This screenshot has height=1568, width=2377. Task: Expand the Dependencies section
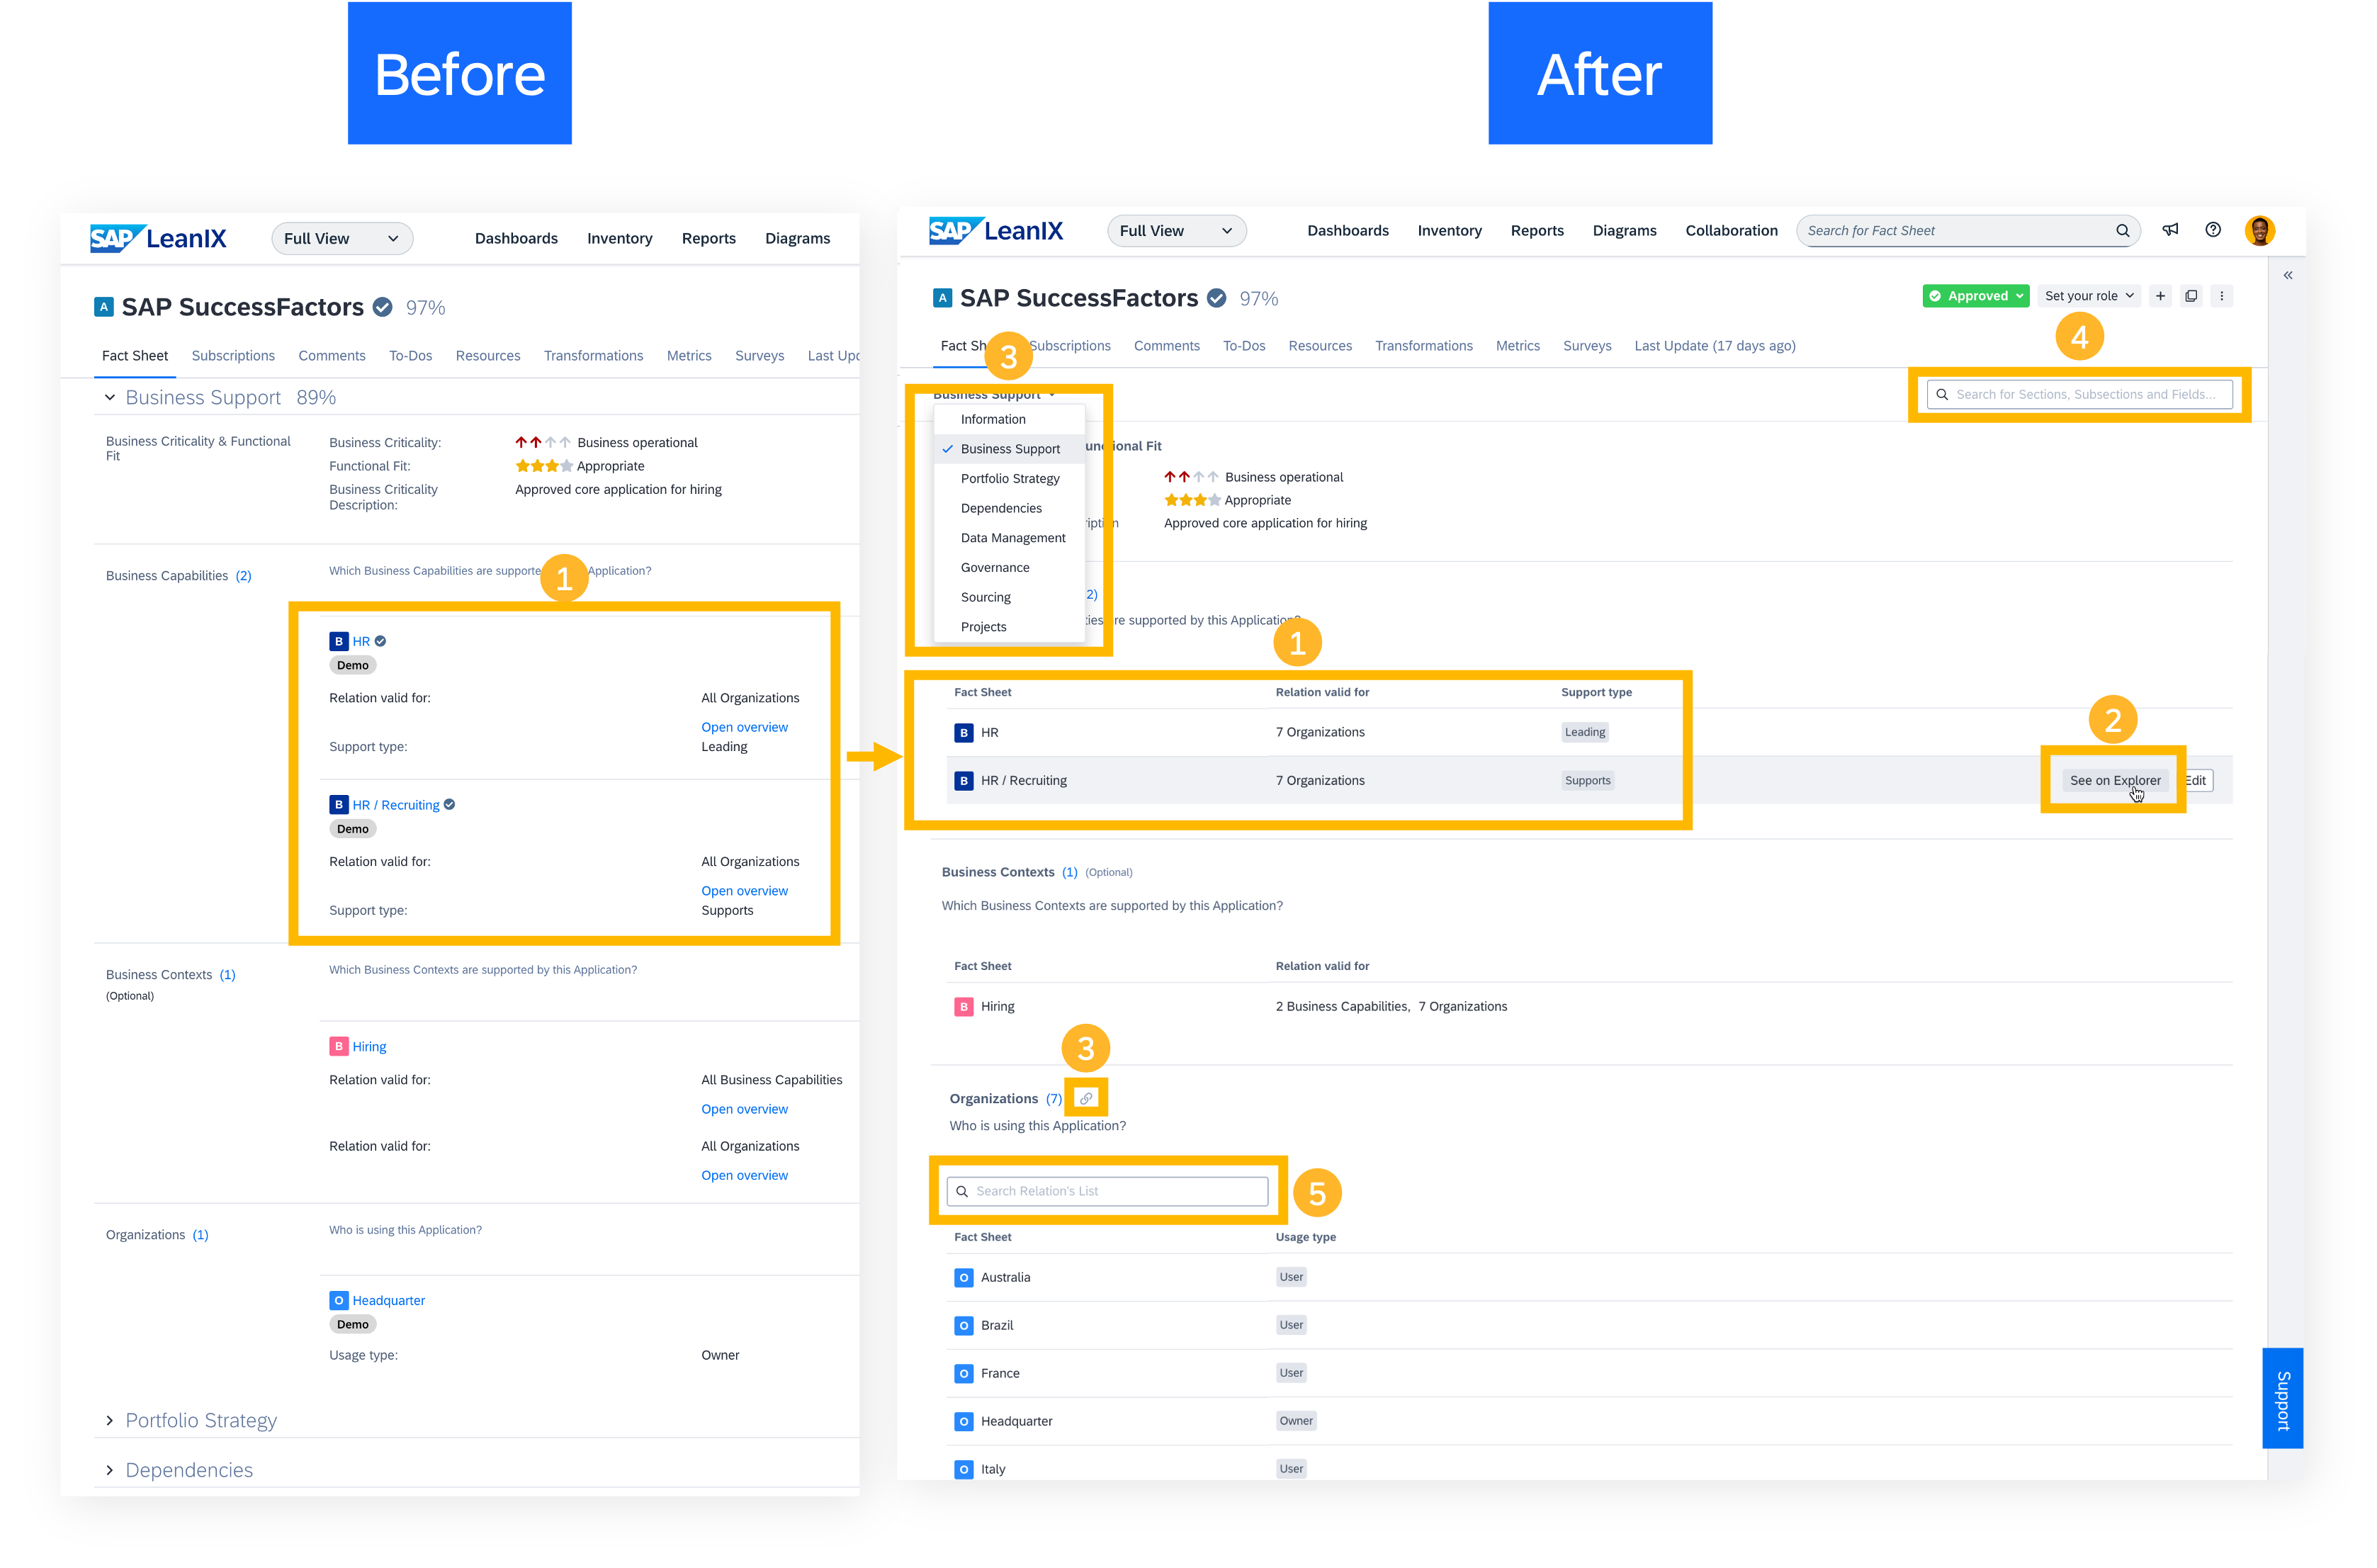click(110, 1470)
